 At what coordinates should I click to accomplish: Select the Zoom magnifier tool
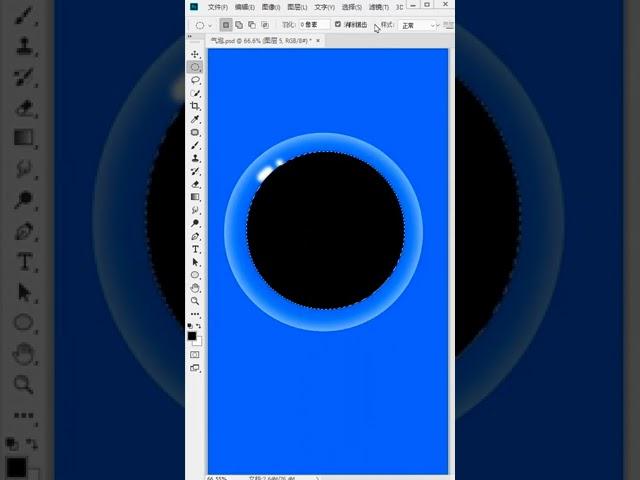[x=195, y=300]
